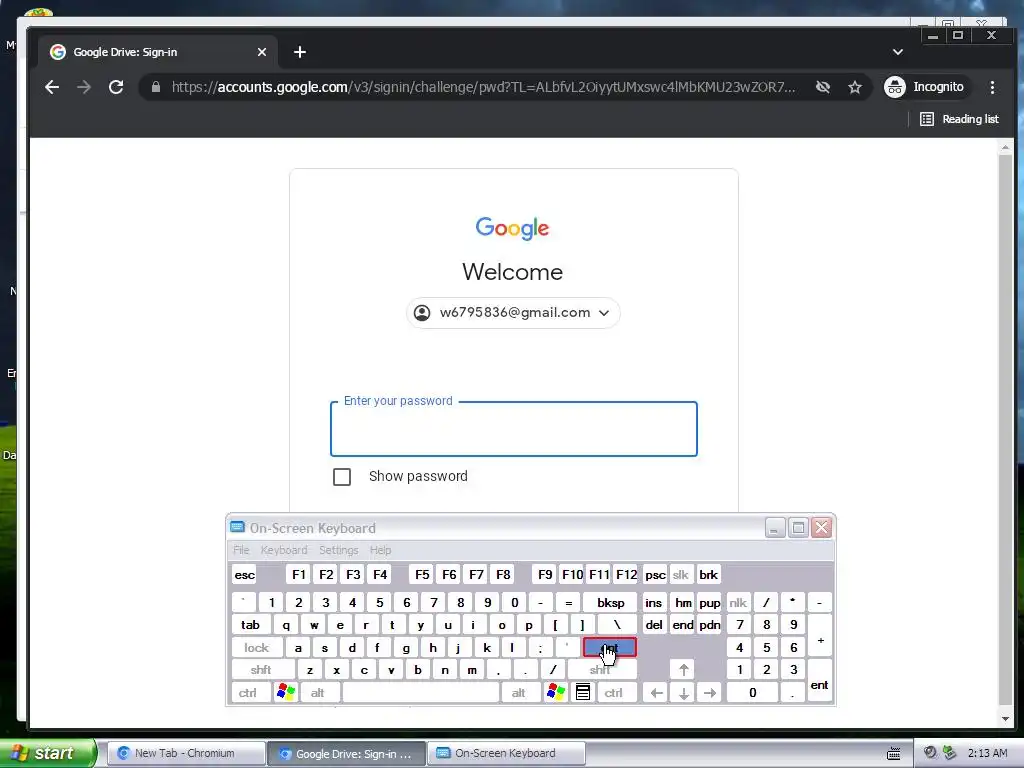The height and width of the screenshot is (768, 1024).
Task: Open a new tab with plus button
Action: click(300, 52)
